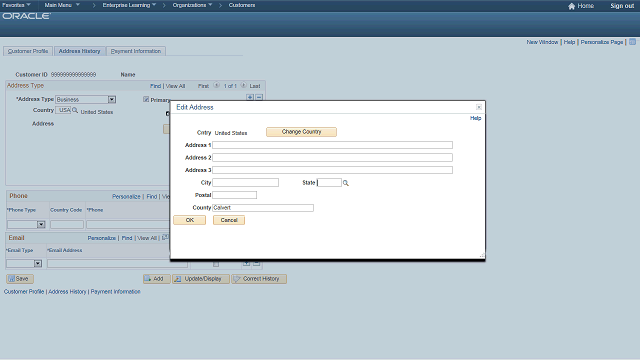Open the Address Type dropdown

(112, 100)
